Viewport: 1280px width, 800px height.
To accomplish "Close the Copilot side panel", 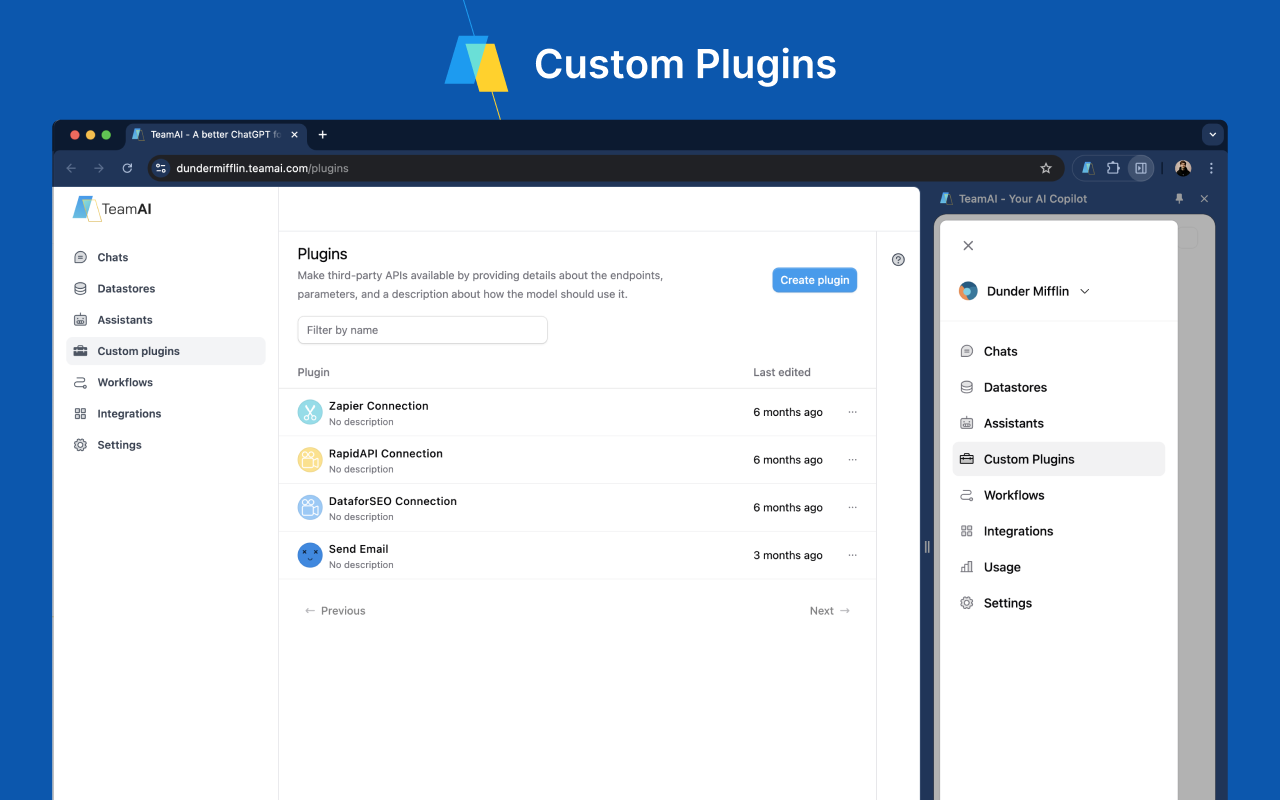I will (1204, 199).
